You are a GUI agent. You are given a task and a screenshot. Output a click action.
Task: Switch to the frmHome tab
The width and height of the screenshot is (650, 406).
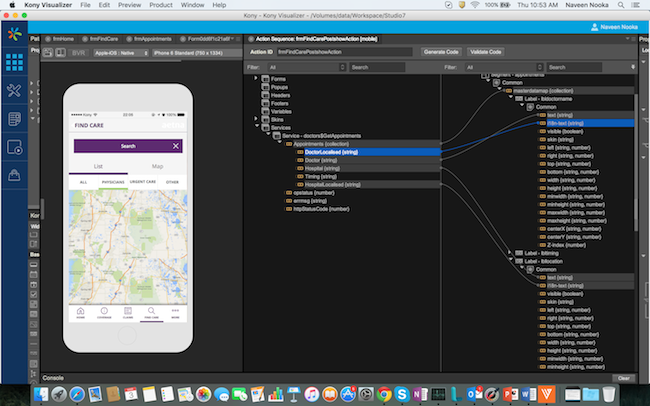pos(59,39)
